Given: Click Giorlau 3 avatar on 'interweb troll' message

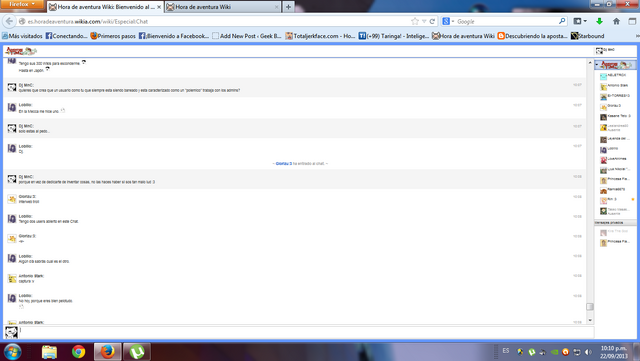Looking at the screenshot, I should pos(12,199).
